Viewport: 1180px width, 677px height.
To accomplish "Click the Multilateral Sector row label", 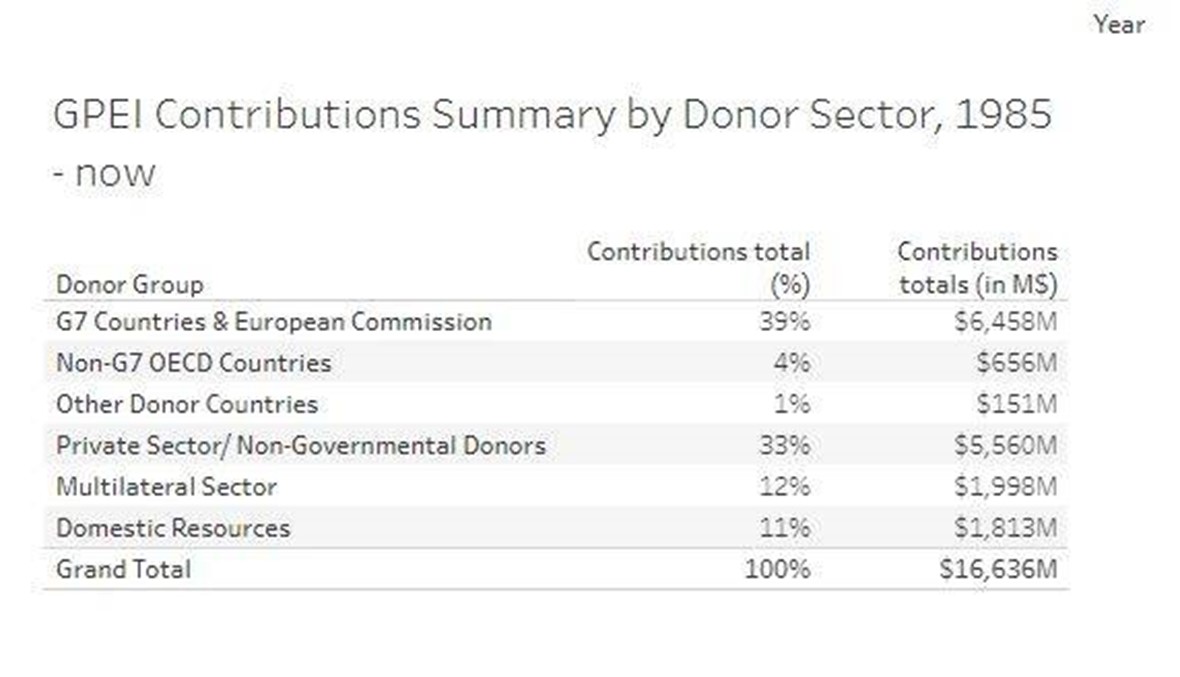I will pyautogui.click(x=166, y=487).
